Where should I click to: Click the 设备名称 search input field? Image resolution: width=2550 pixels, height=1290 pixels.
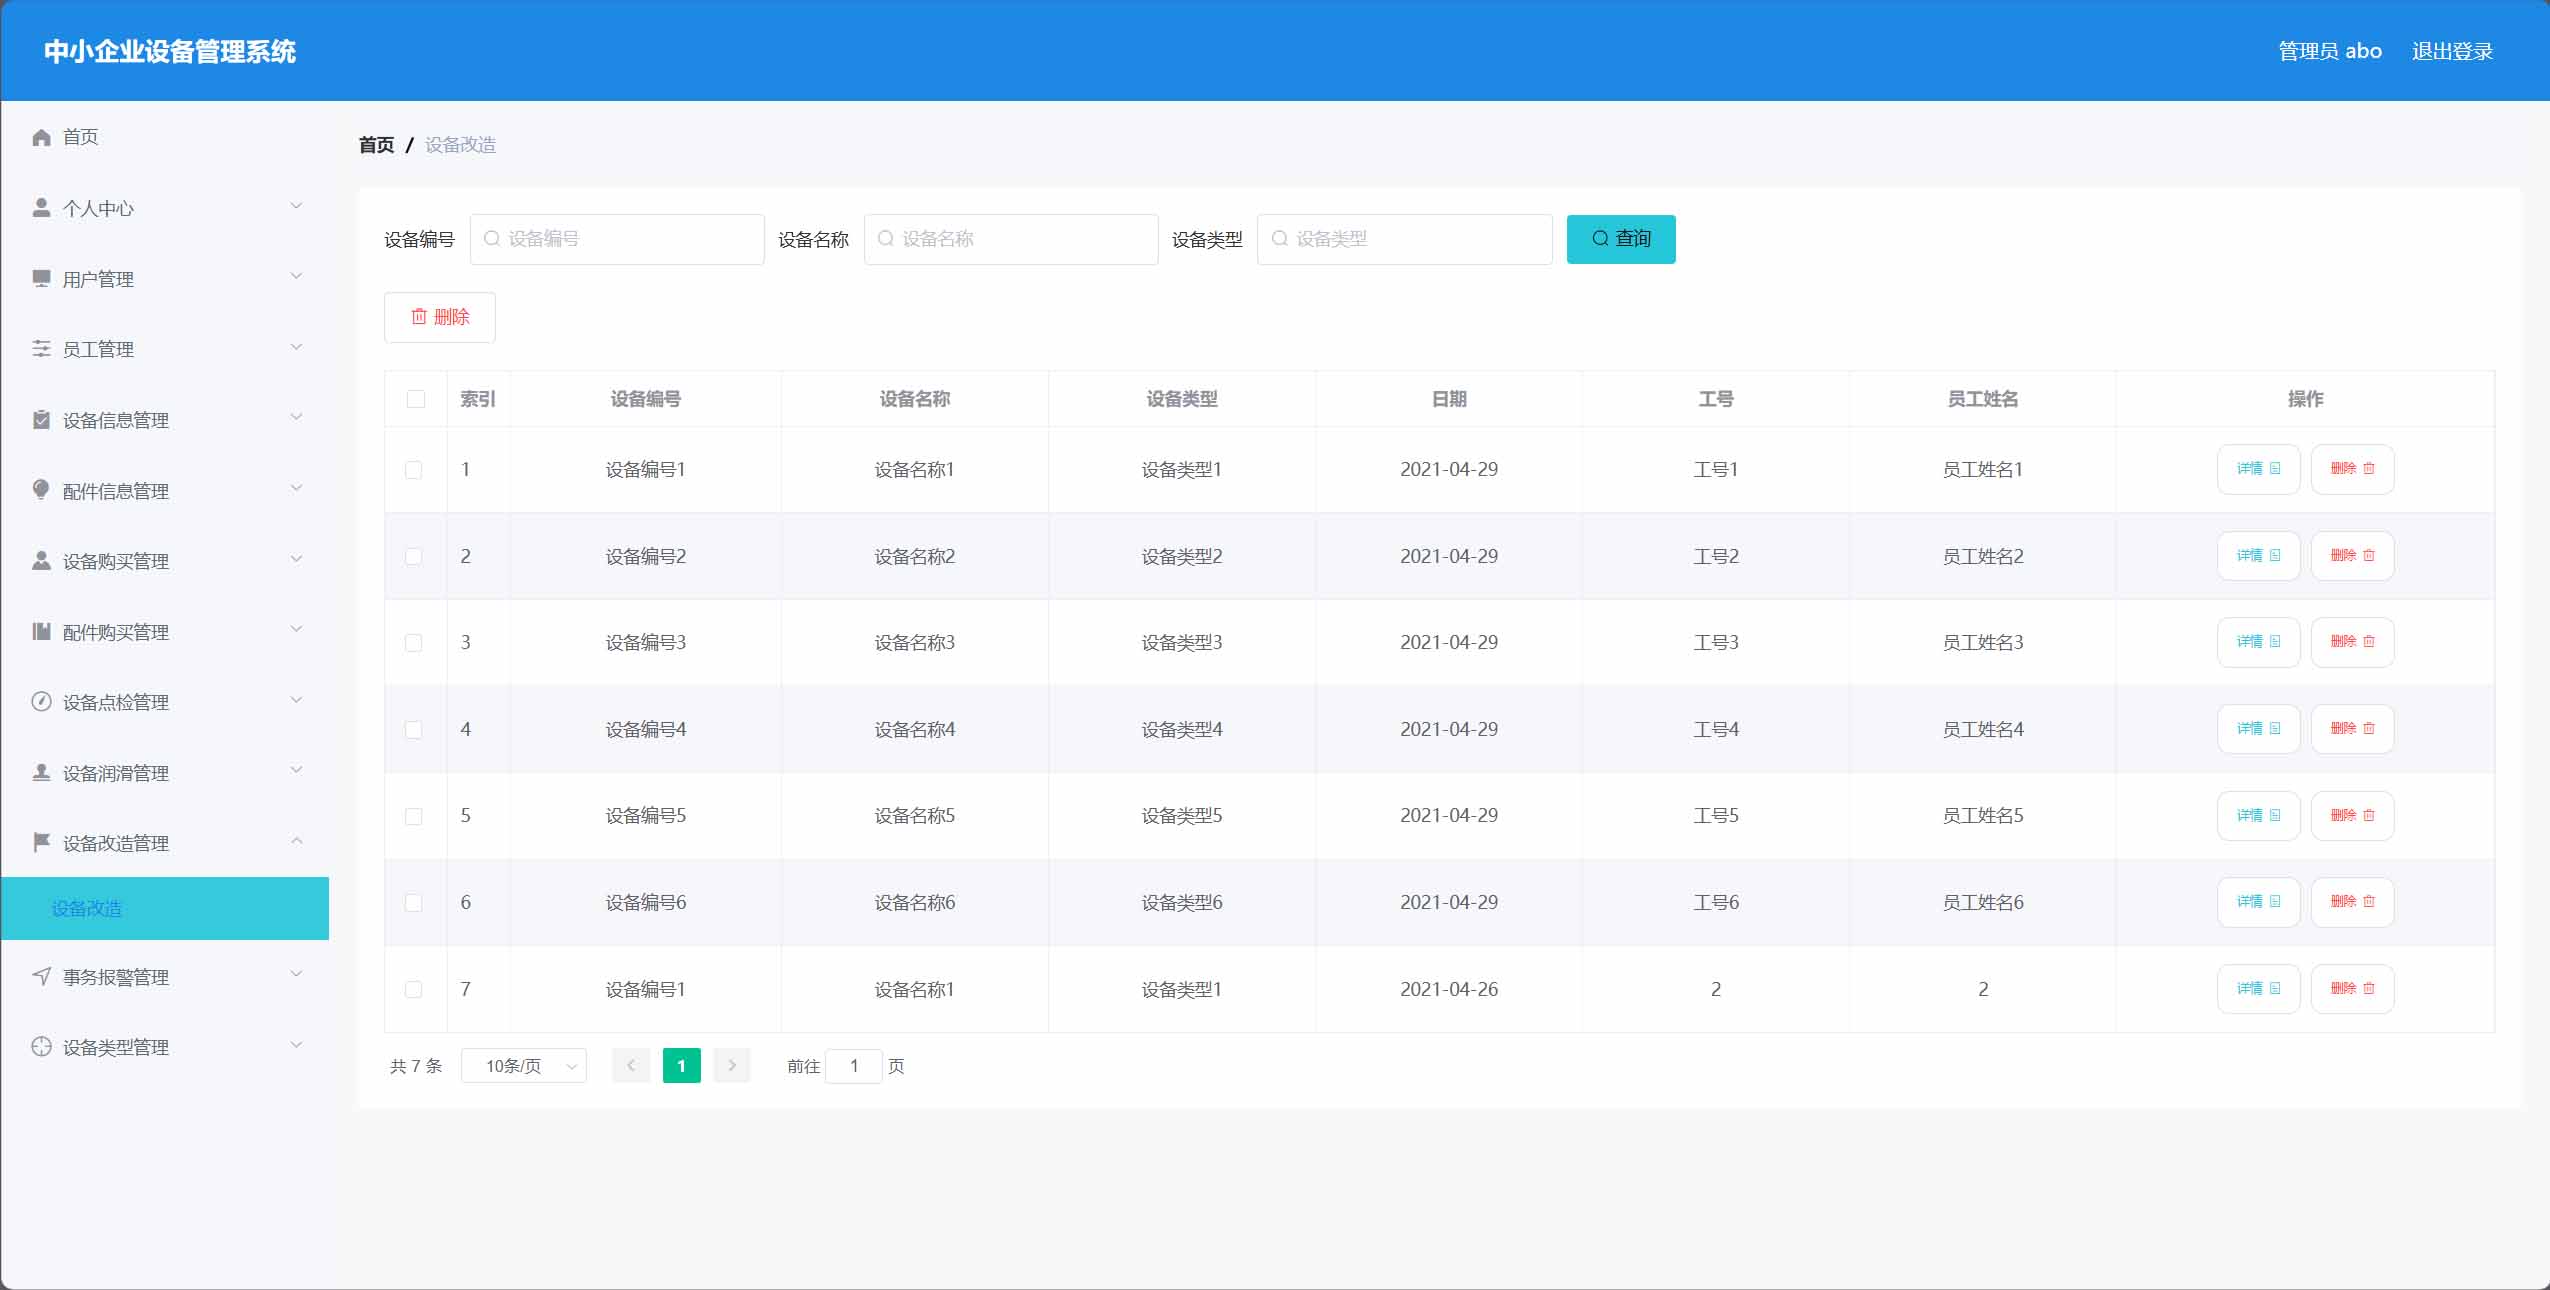tap(1011, 239)
